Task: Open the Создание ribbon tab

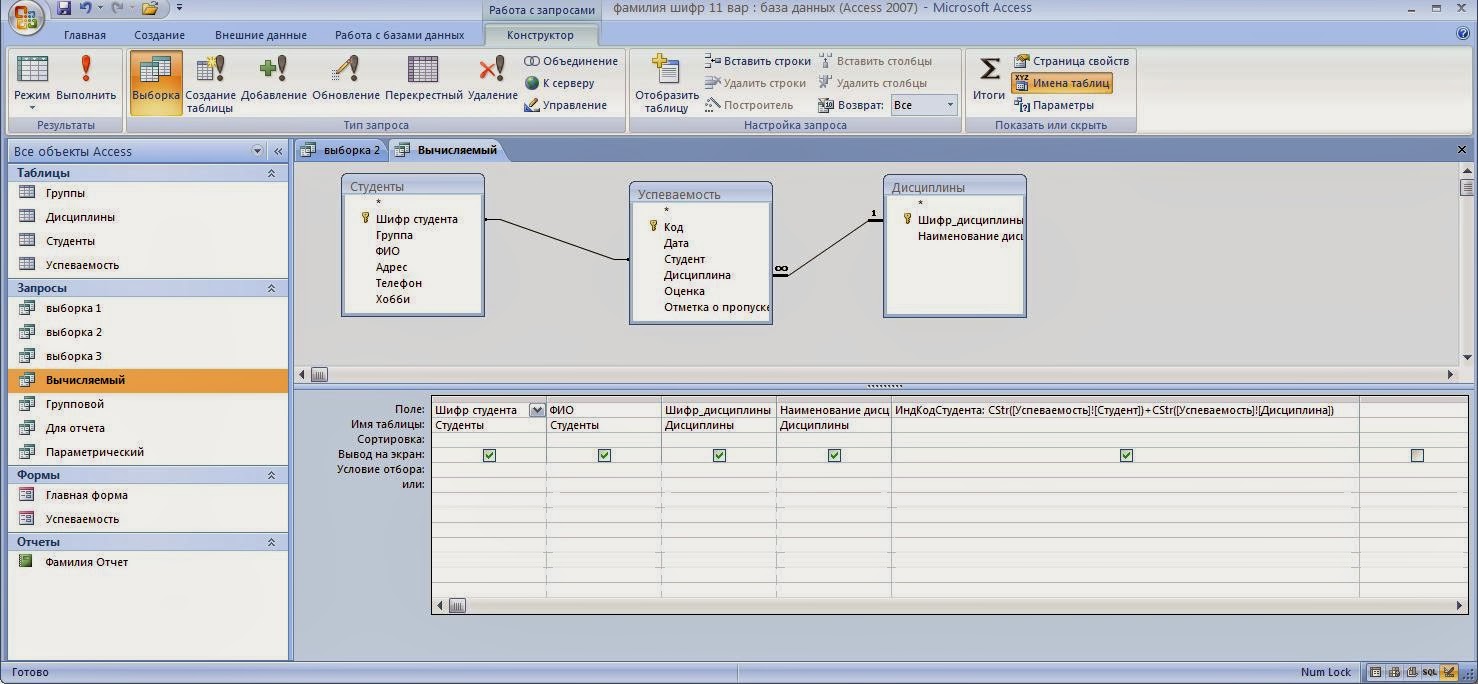Action: (x=160, y=35)
